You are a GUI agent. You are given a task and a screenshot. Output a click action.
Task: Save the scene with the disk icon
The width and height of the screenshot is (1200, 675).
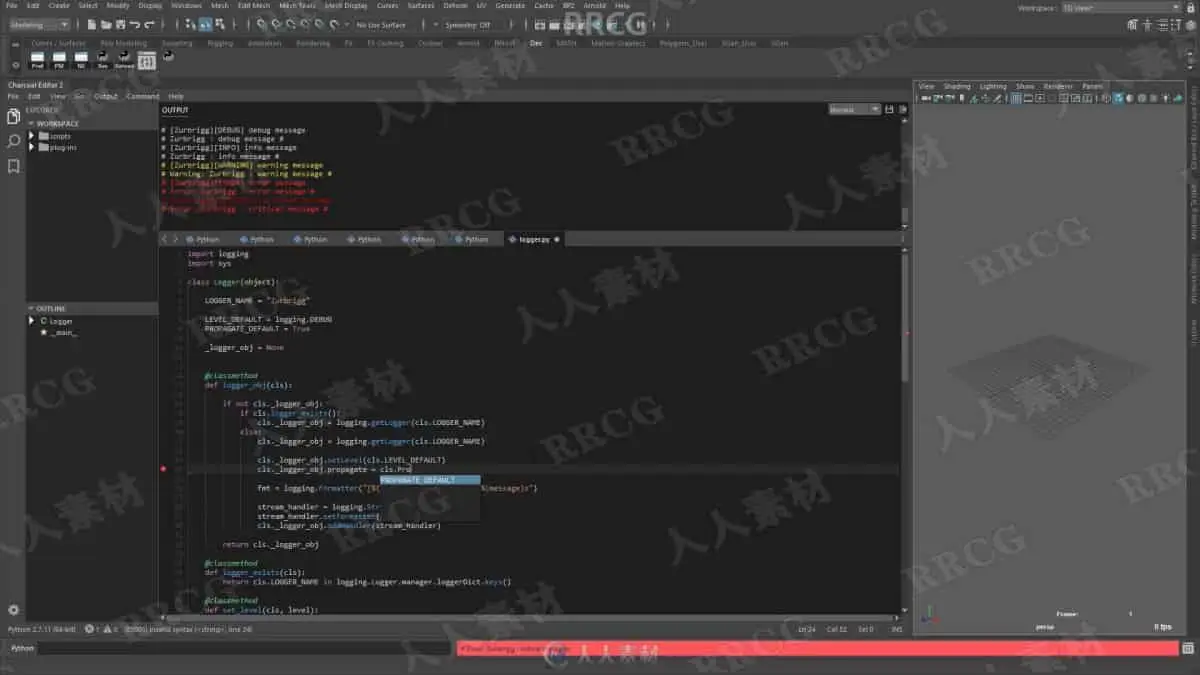click(x=120, y=24)
